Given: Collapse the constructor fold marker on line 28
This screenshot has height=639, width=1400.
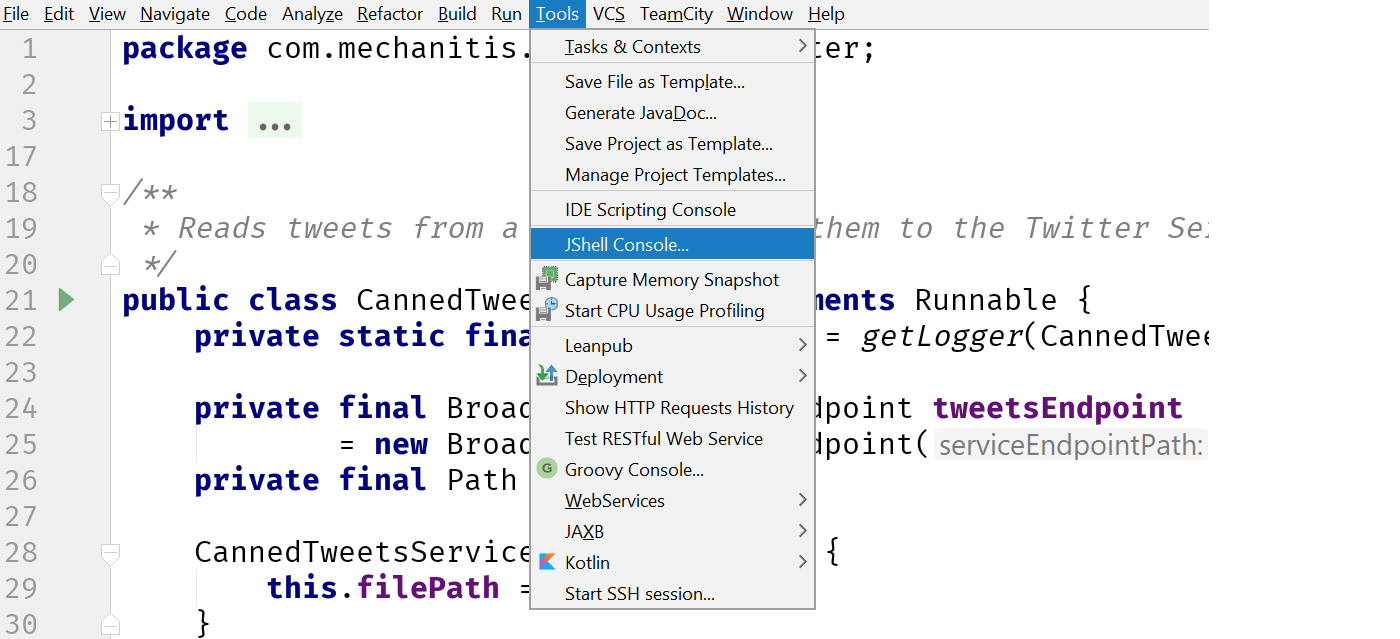Looking at the screenshot, I should click(x=110, y=552).
